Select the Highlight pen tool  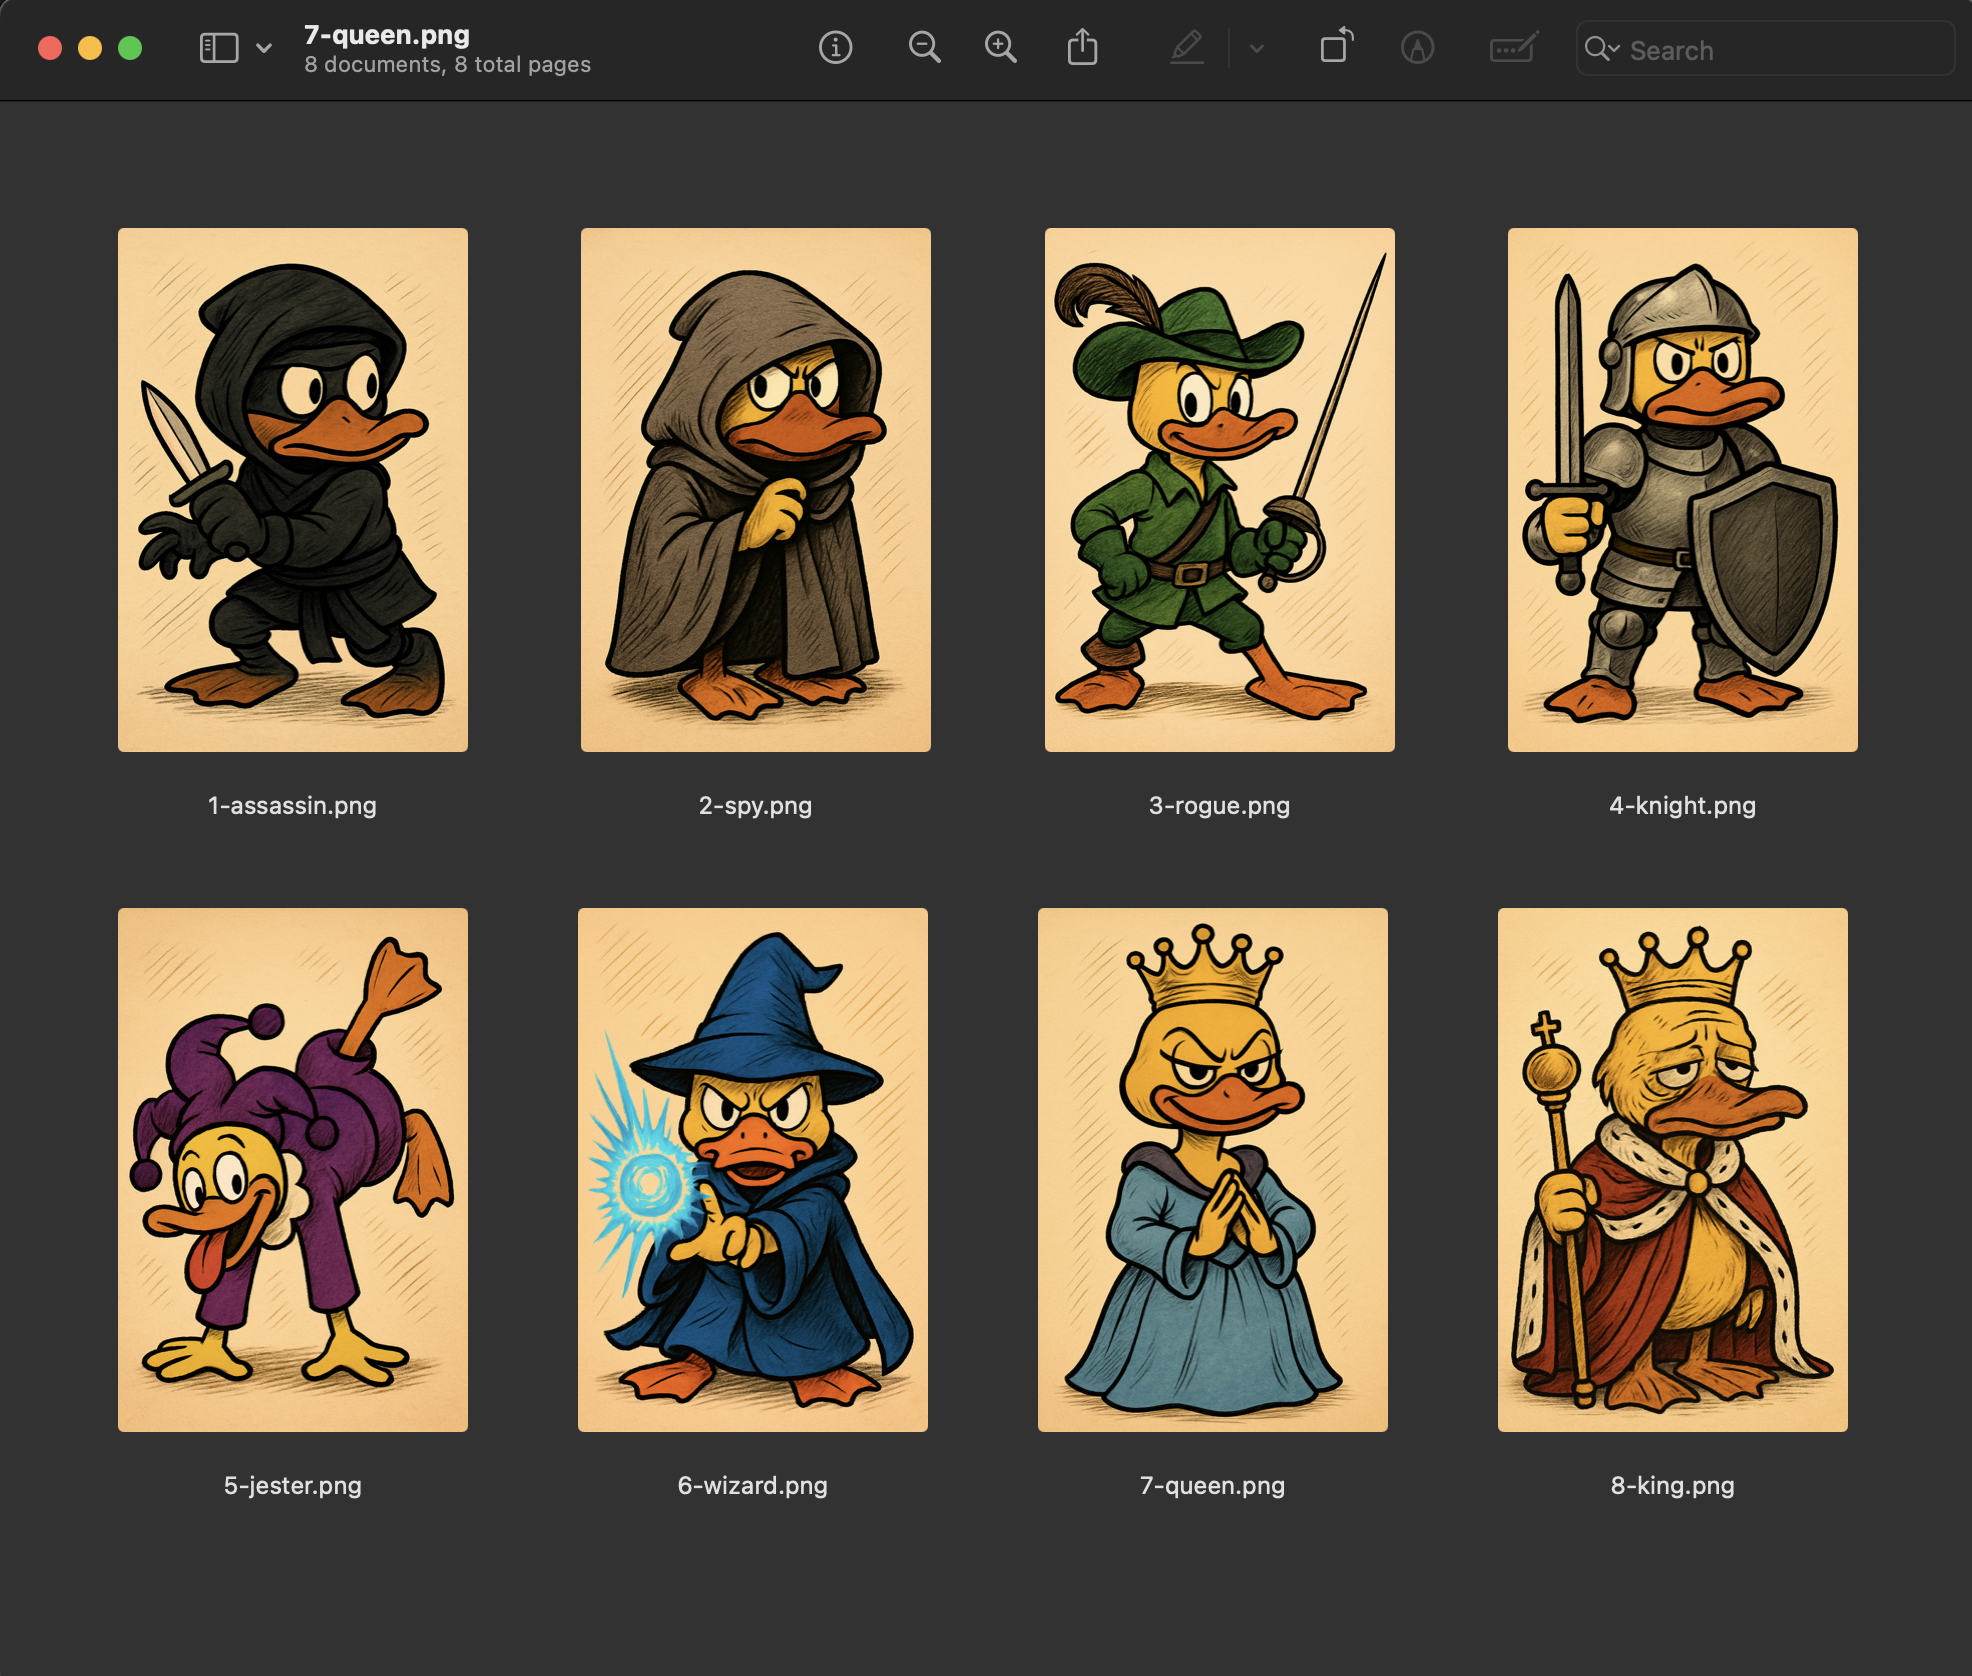pos(1187,47)
